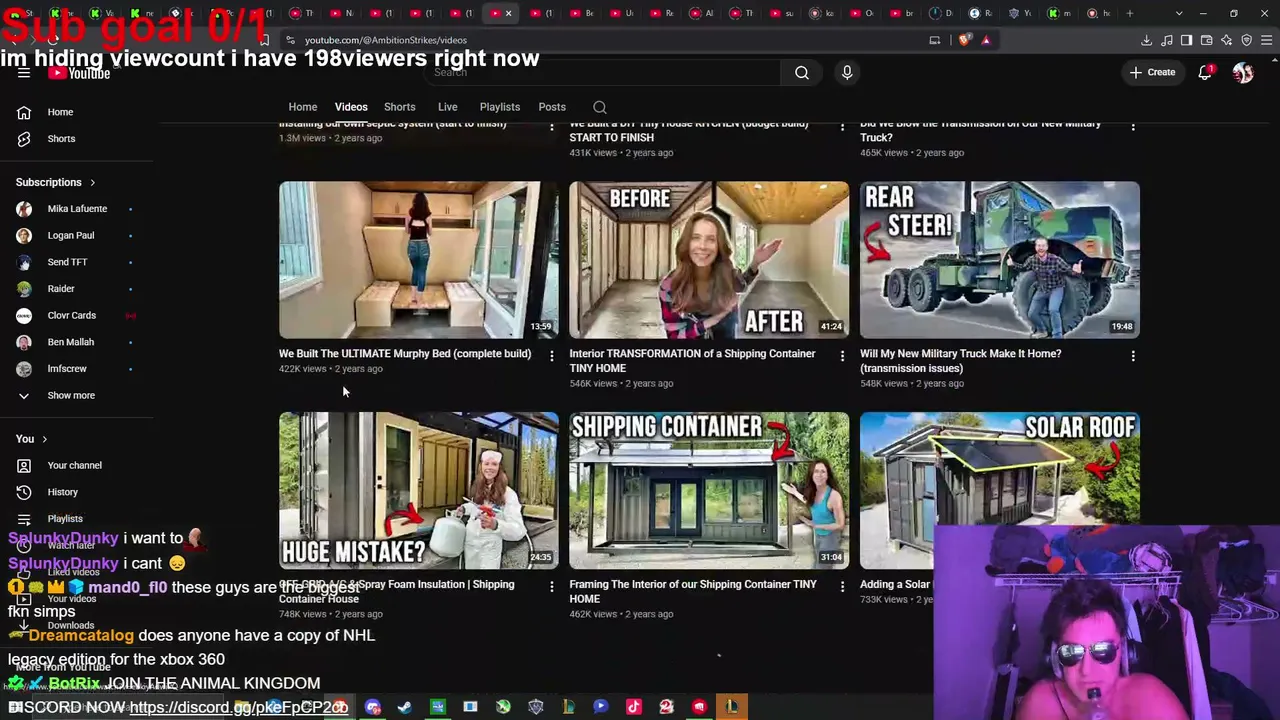
Task: Open options for Blow the Transmission video
Action: pyautogui.click(x=1133, y=126)
